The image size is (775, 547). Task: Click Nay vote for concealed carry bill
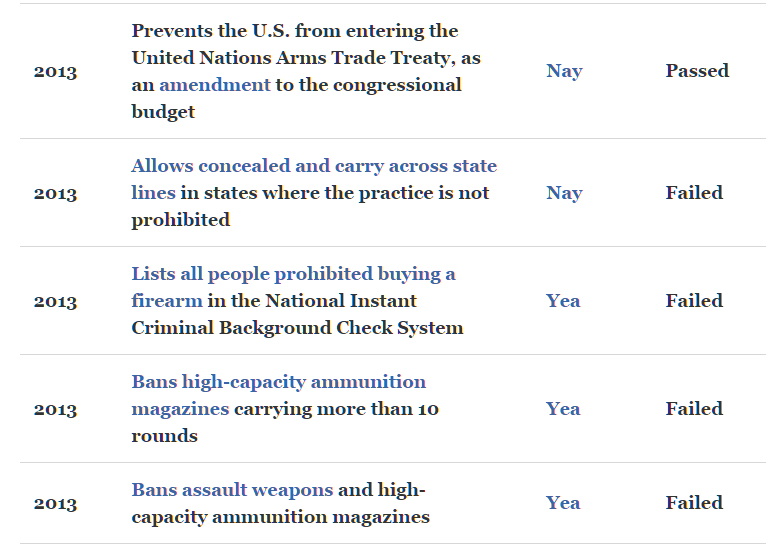click(x=564, y=193)
